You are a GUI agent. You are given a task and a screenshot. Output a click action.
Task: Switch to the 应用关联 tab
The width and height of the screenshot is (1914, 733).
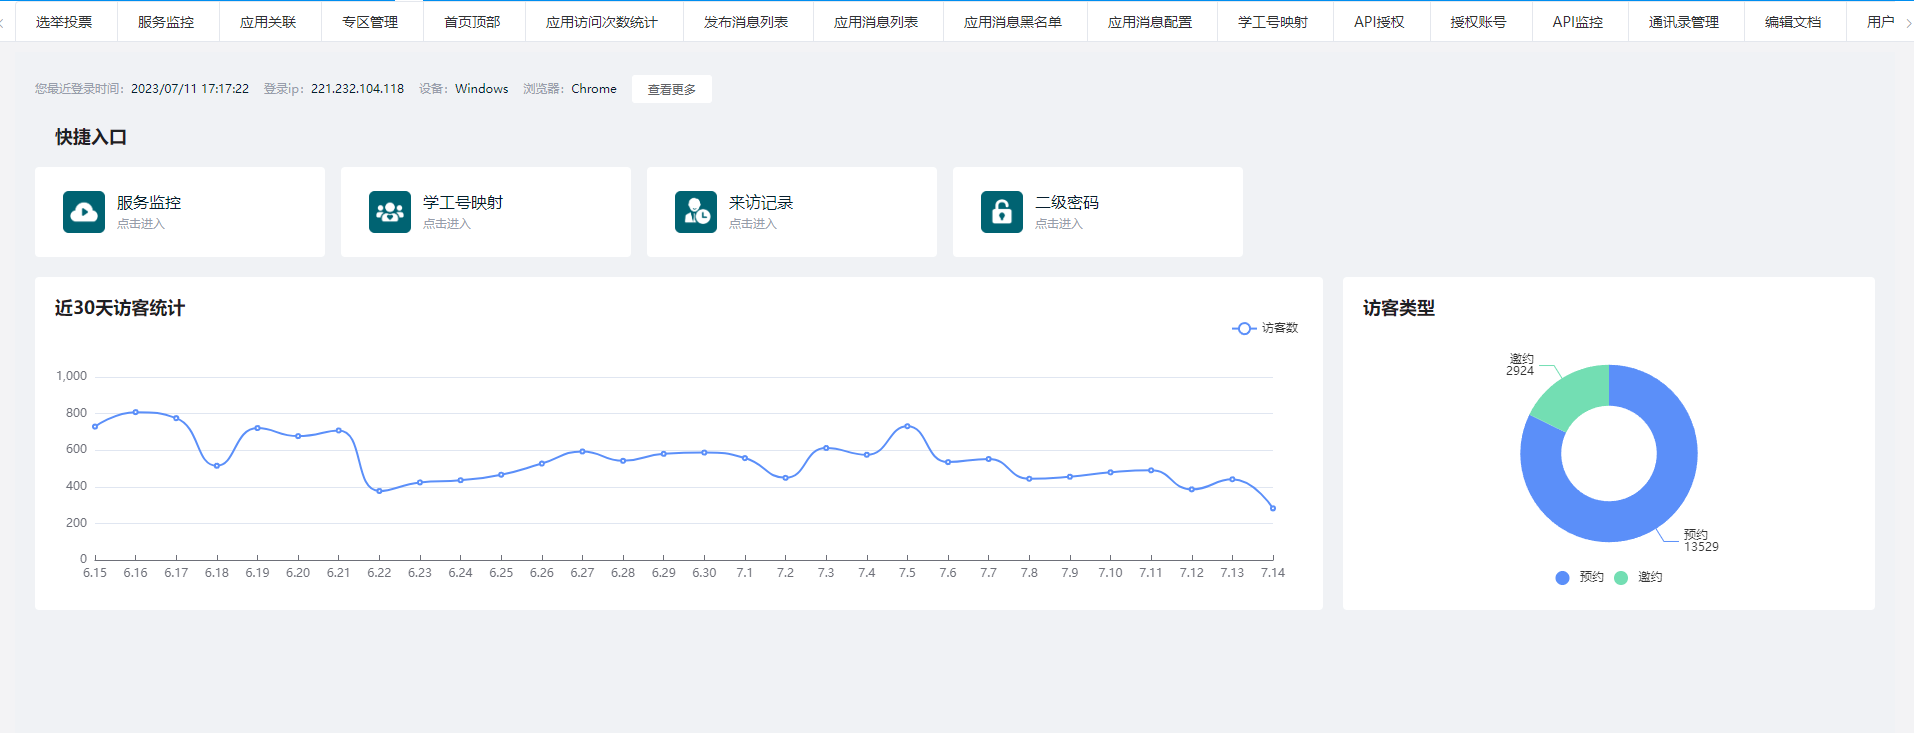[x=268, y=21]
